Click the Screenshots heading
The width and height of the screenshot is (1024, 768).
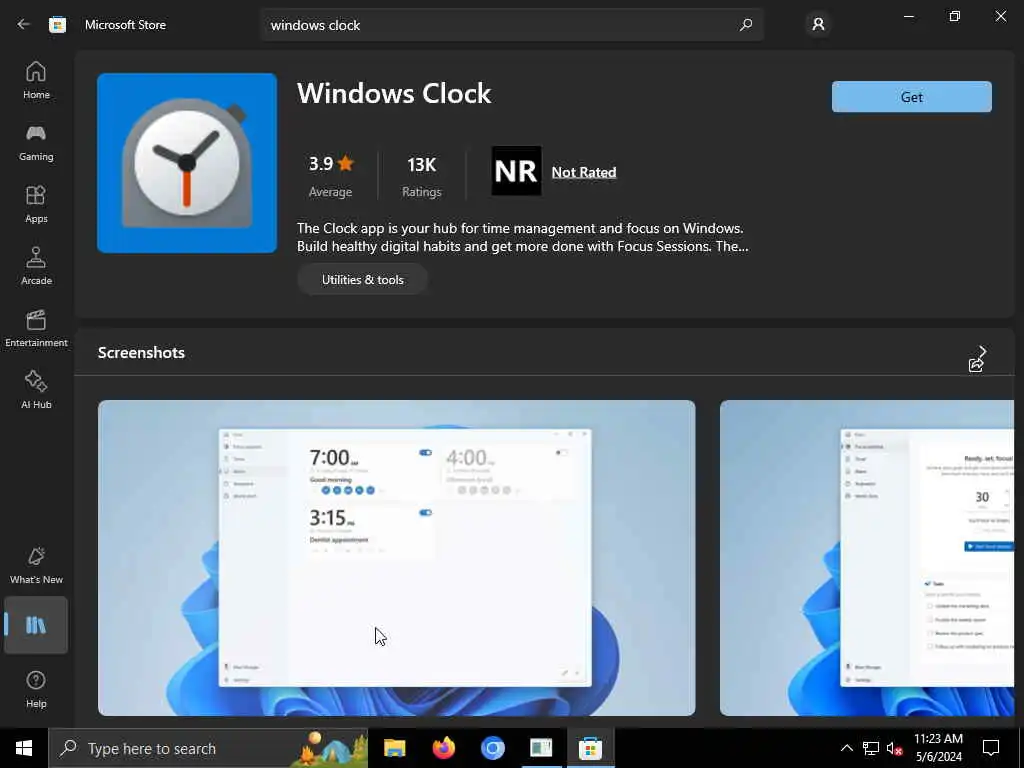tap(141, 353)
